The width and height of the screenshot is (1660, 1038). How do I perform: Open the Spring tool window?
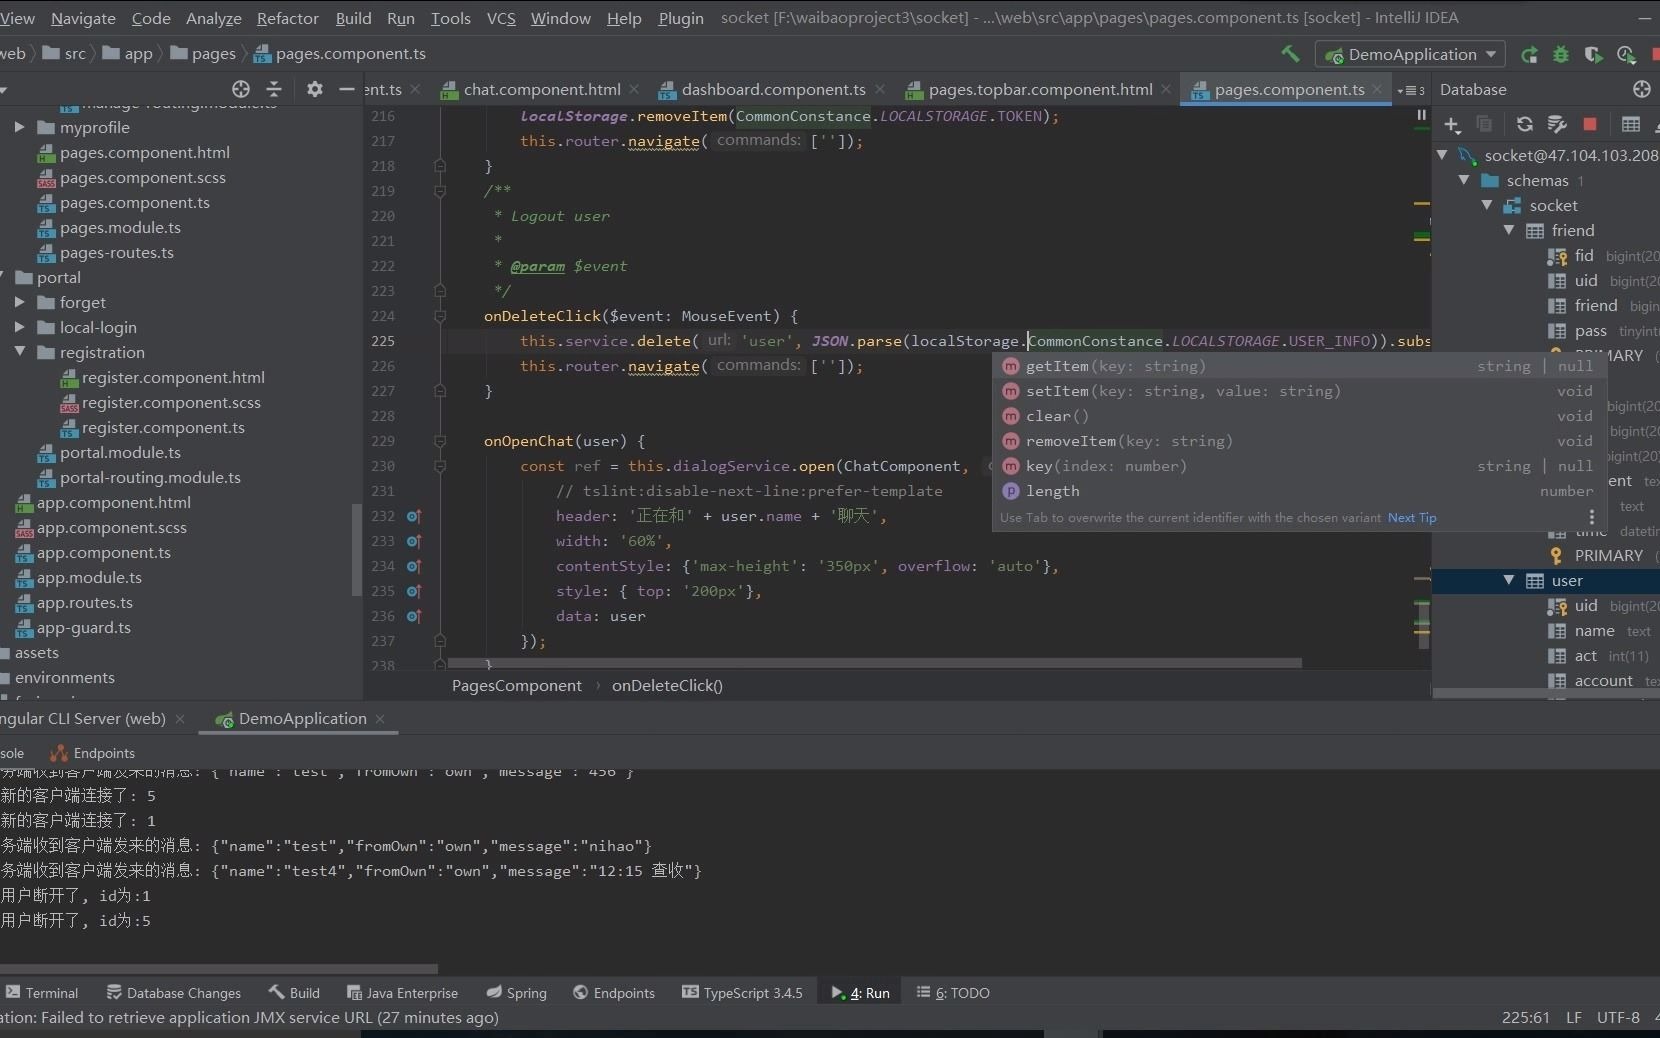[516, 993]
